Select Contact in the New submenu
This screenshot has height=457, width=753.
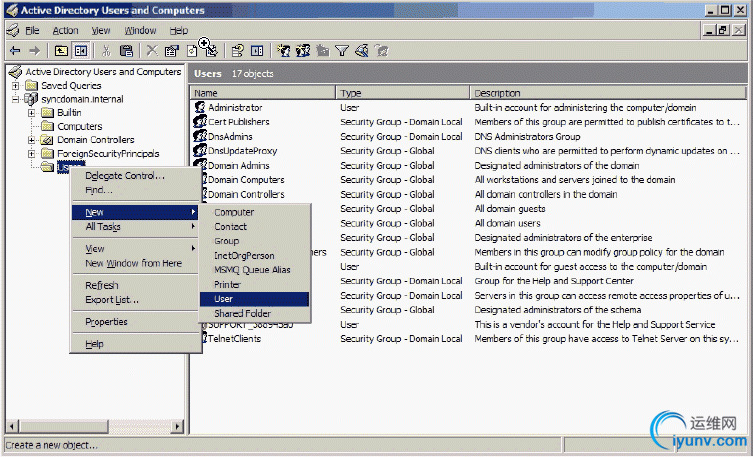coord(255,227)
